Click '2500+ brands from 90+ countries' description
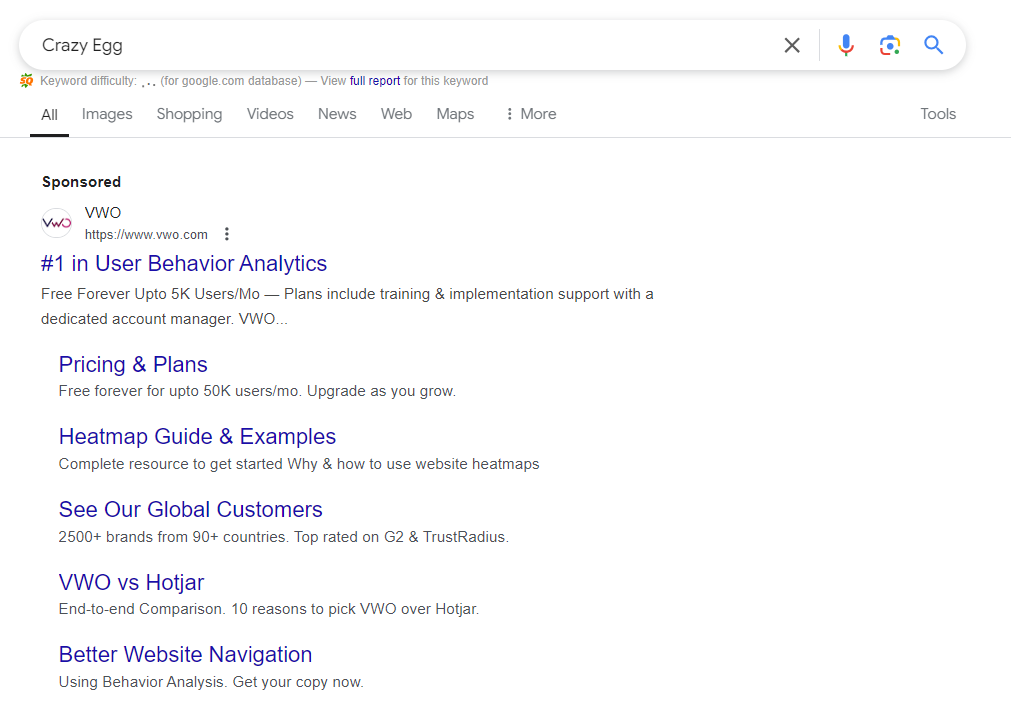1011x704 pixels. (284, 537)
